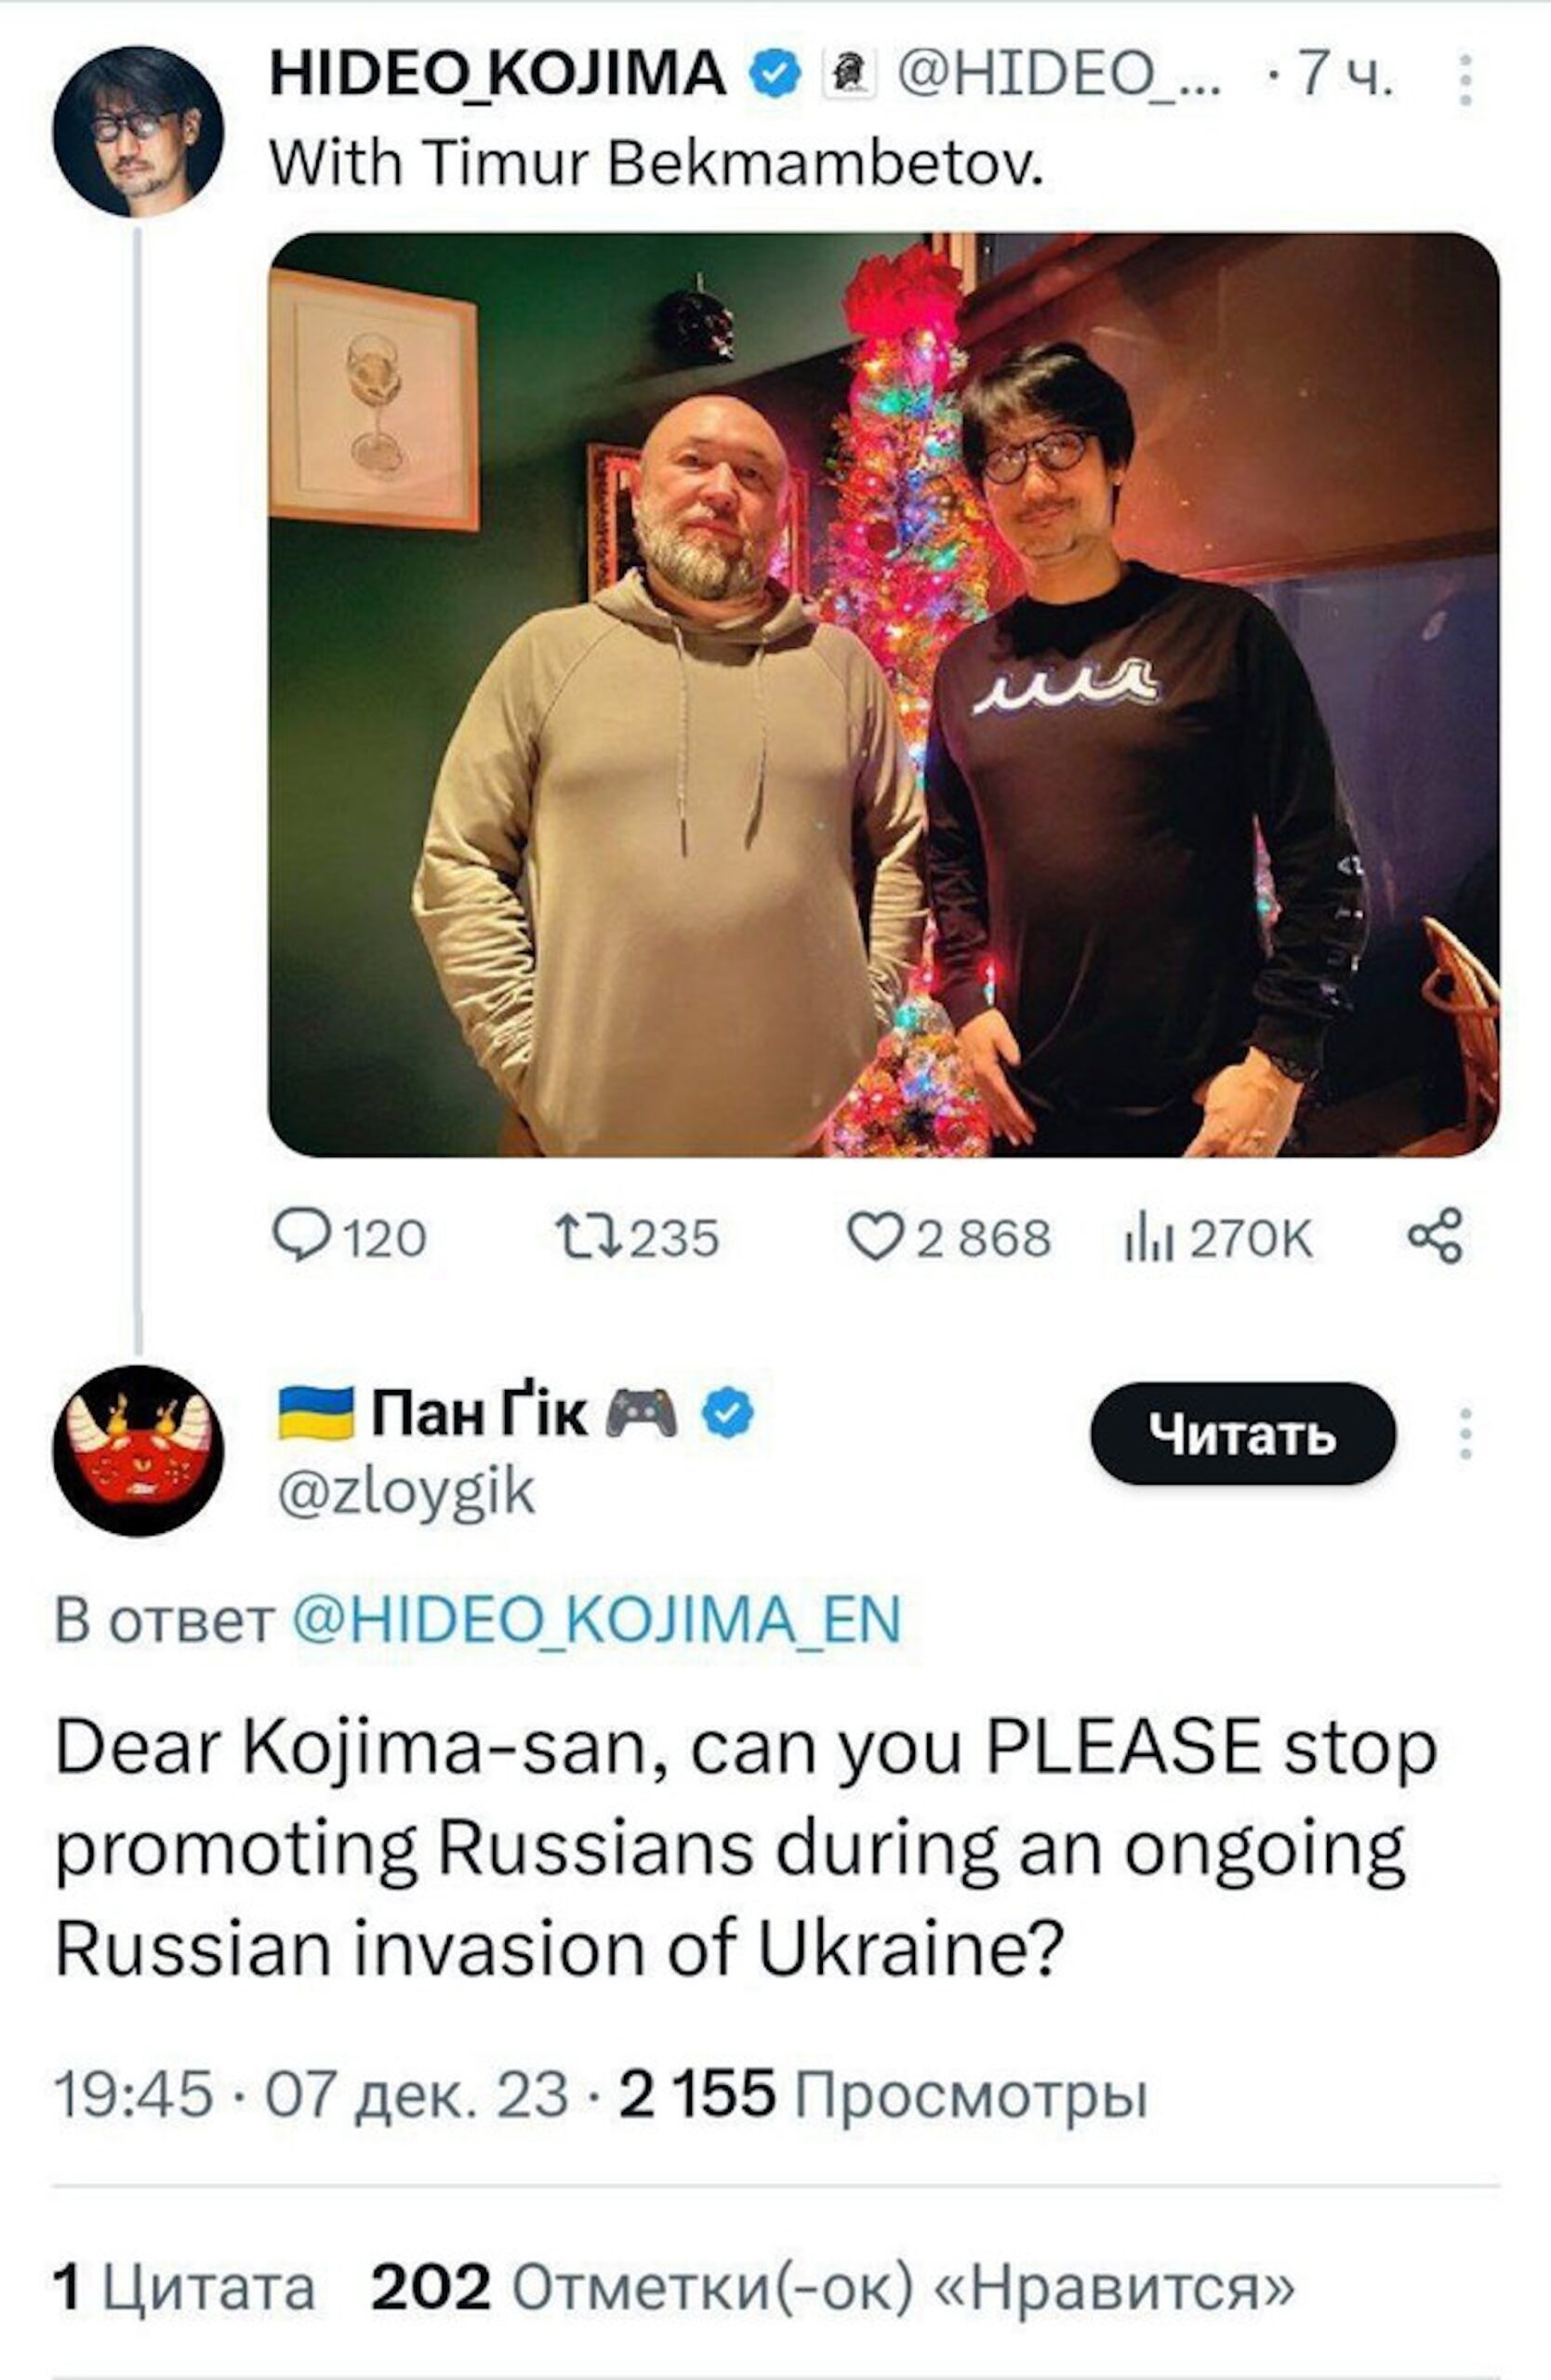
Task: Click the share icon on Kojima's tweet
Action: pyautogui.click(x=1436, y=1236)
